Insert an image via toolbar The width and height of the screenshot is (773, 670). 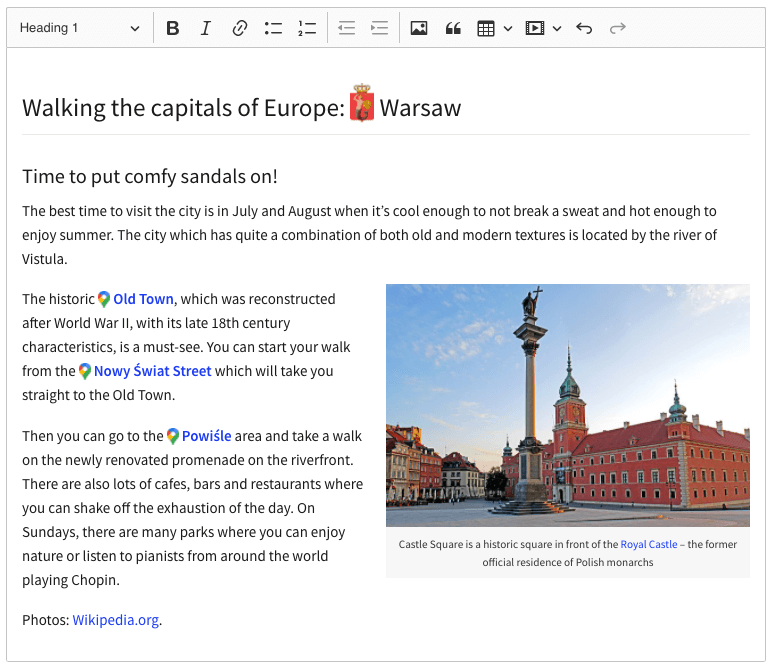(419, 28)
